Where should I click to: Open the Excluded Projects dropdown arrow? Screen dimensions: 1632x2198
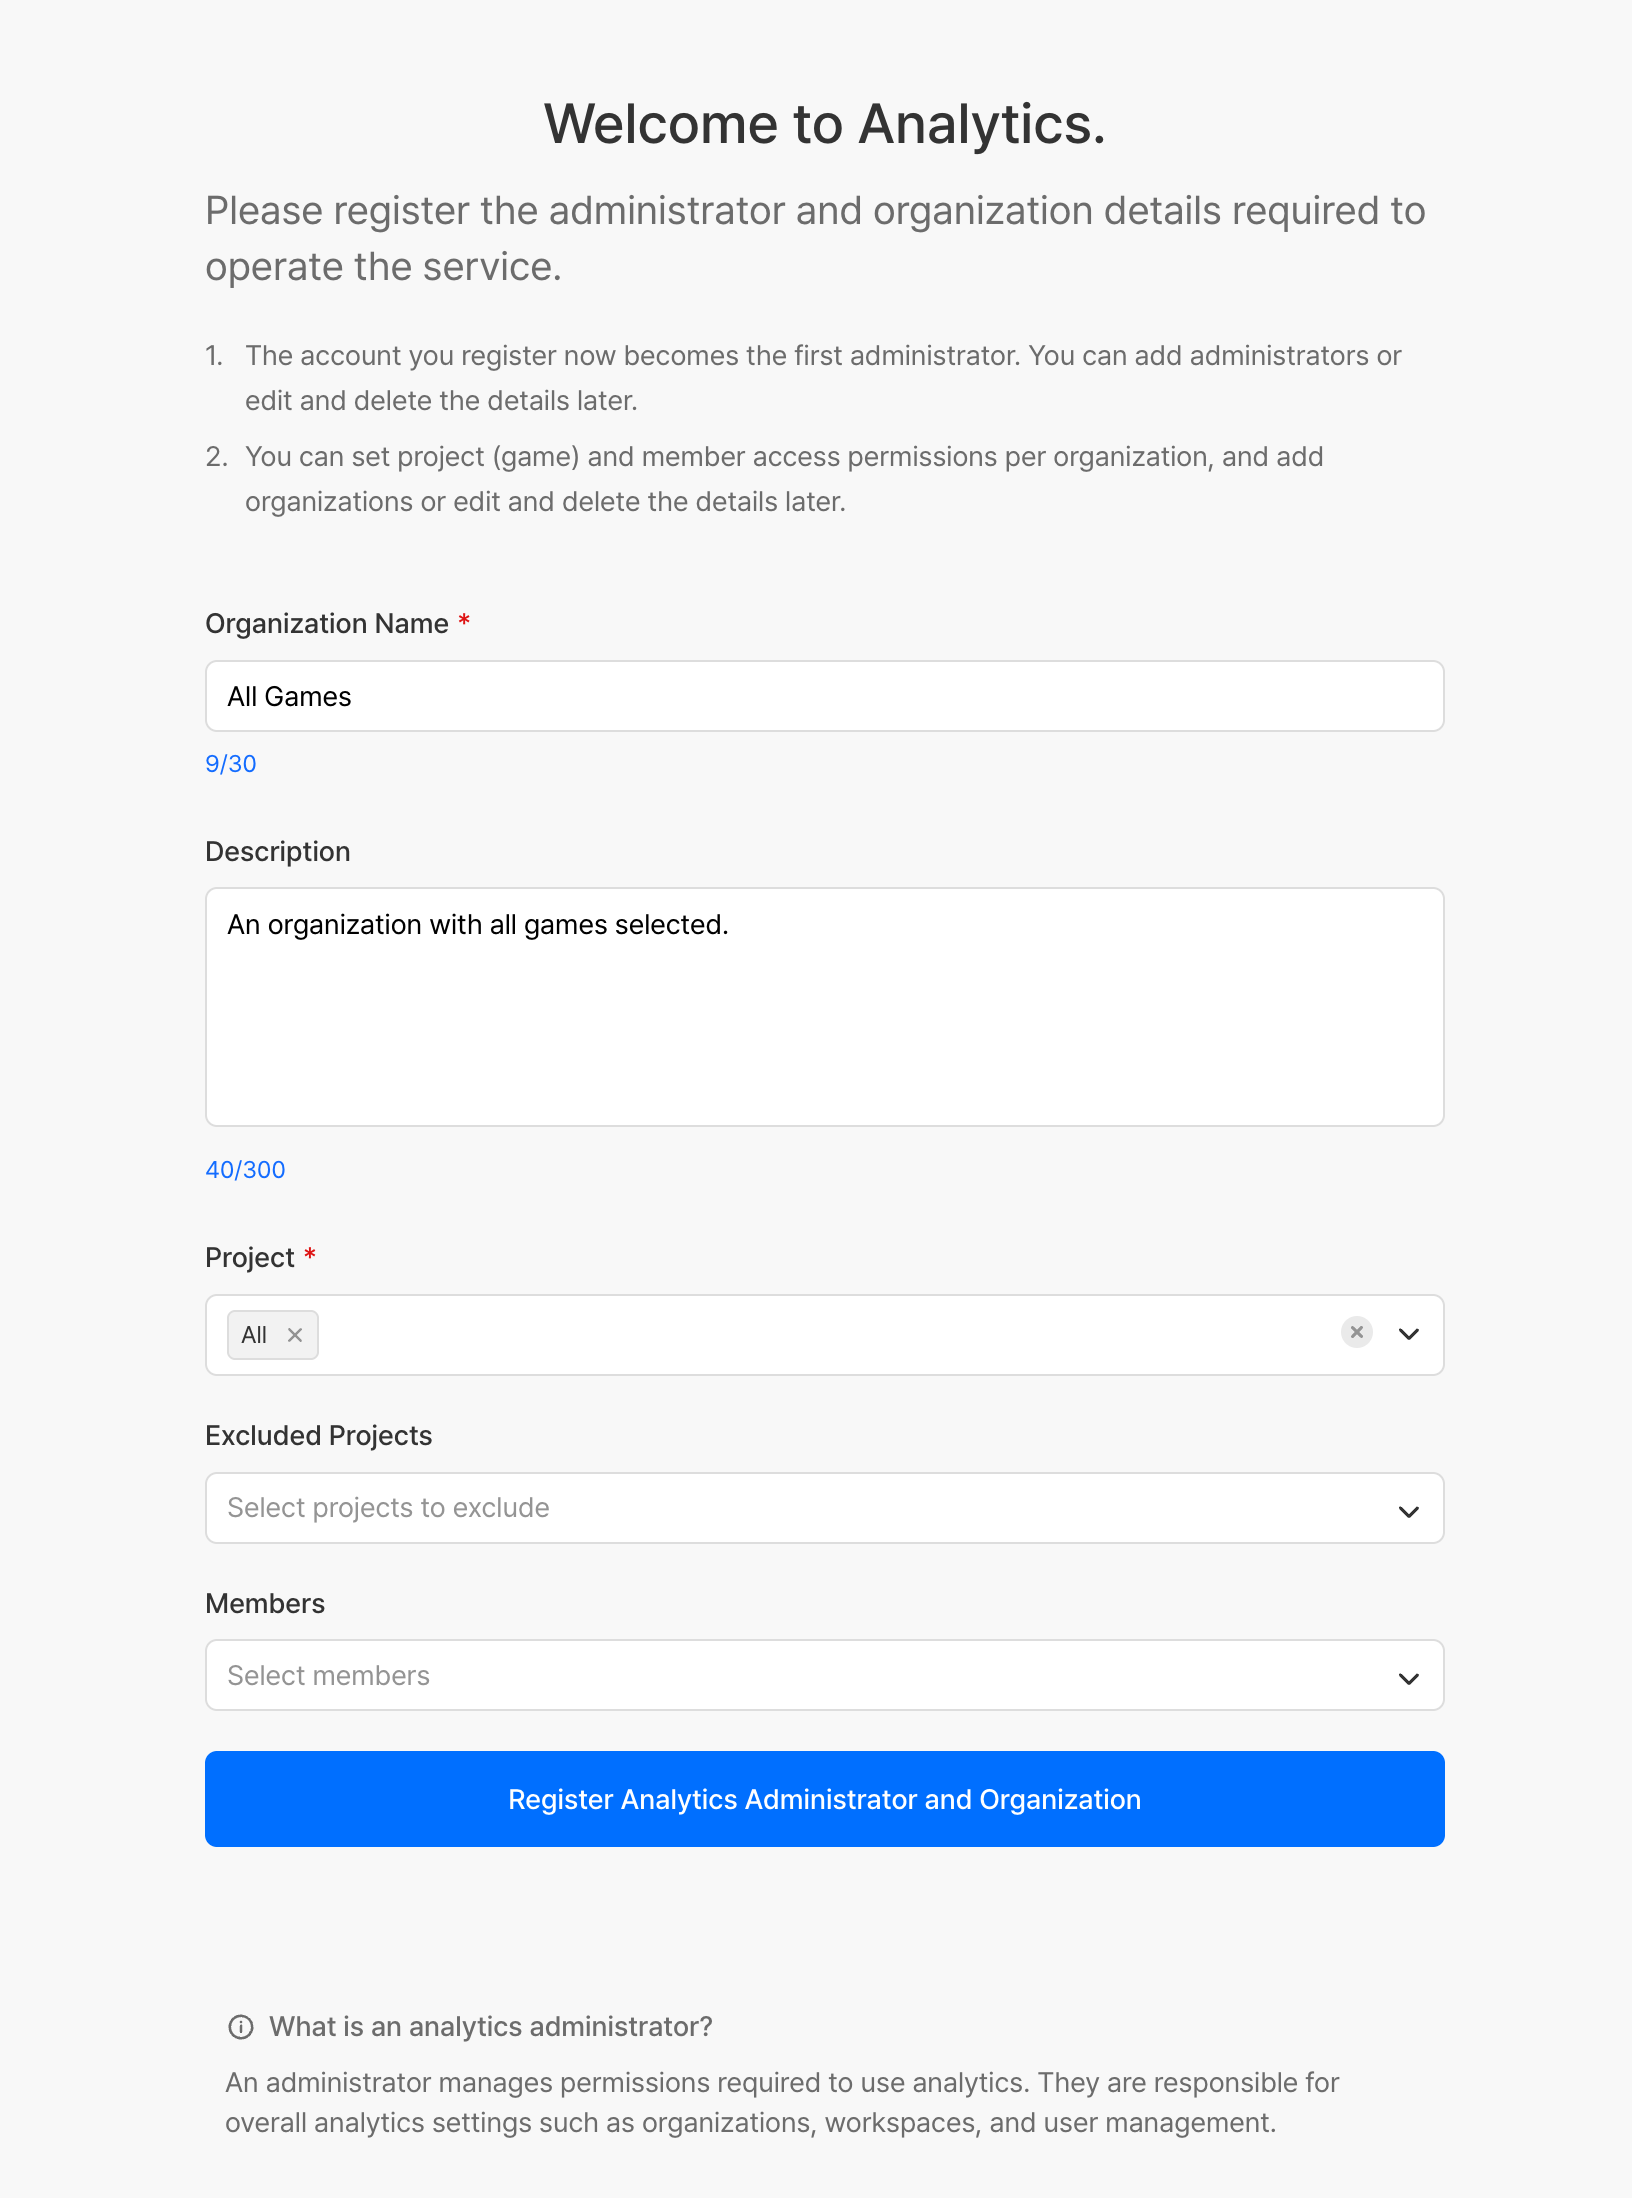coord(1409,1511)
